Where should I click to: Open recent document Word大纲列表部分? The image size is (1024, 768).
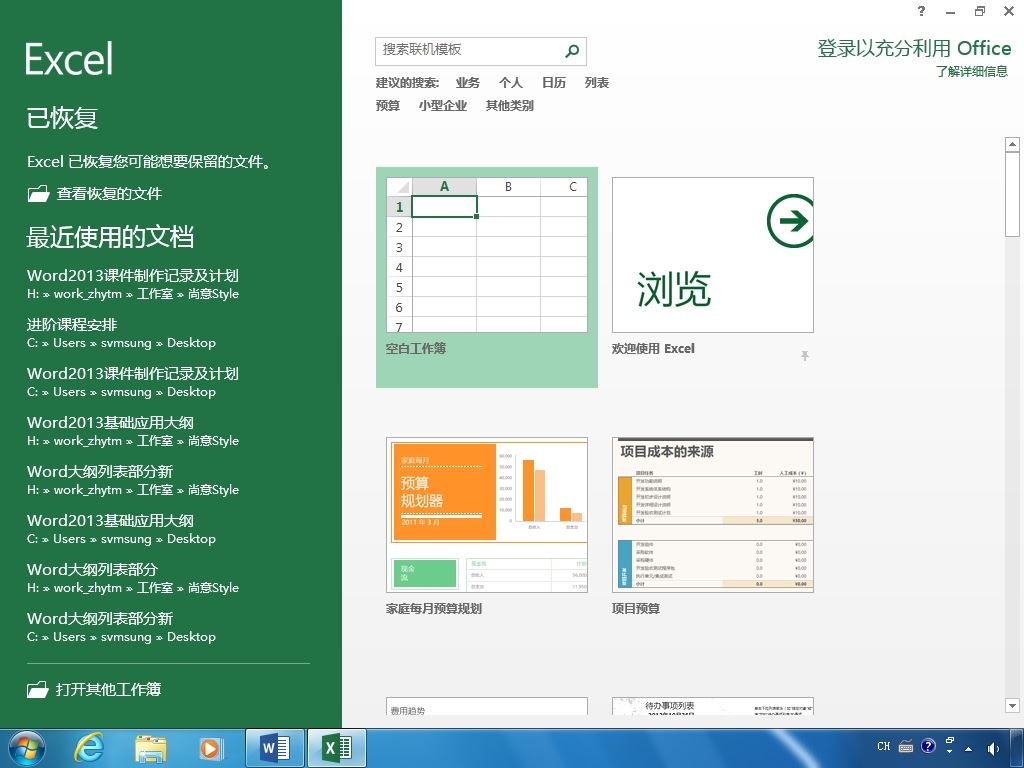tap(133, 578)
